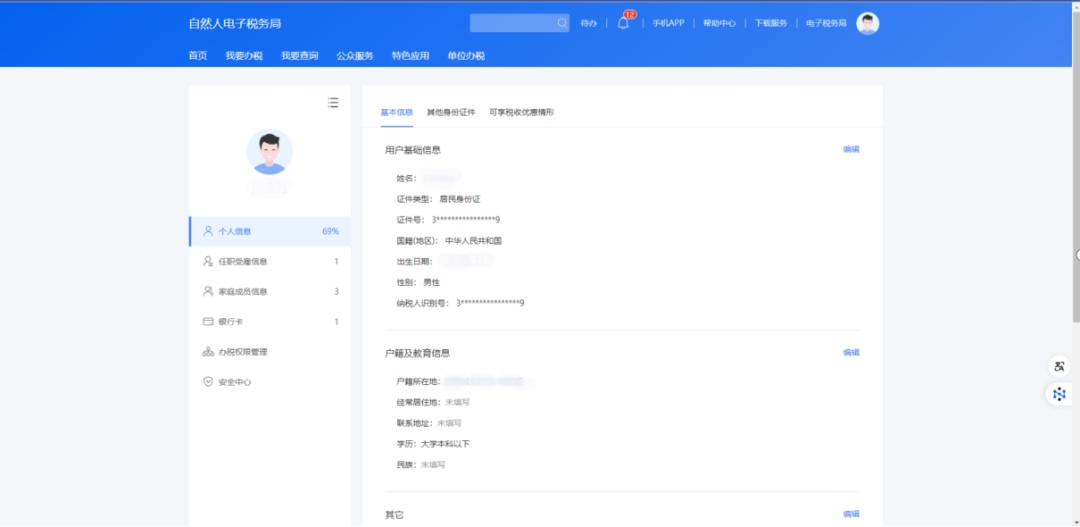This screenshot has width=1080, height=527.
Task: Click the 安全中心 shield icon
Action: pyautogui.click(x=208, y=382)
